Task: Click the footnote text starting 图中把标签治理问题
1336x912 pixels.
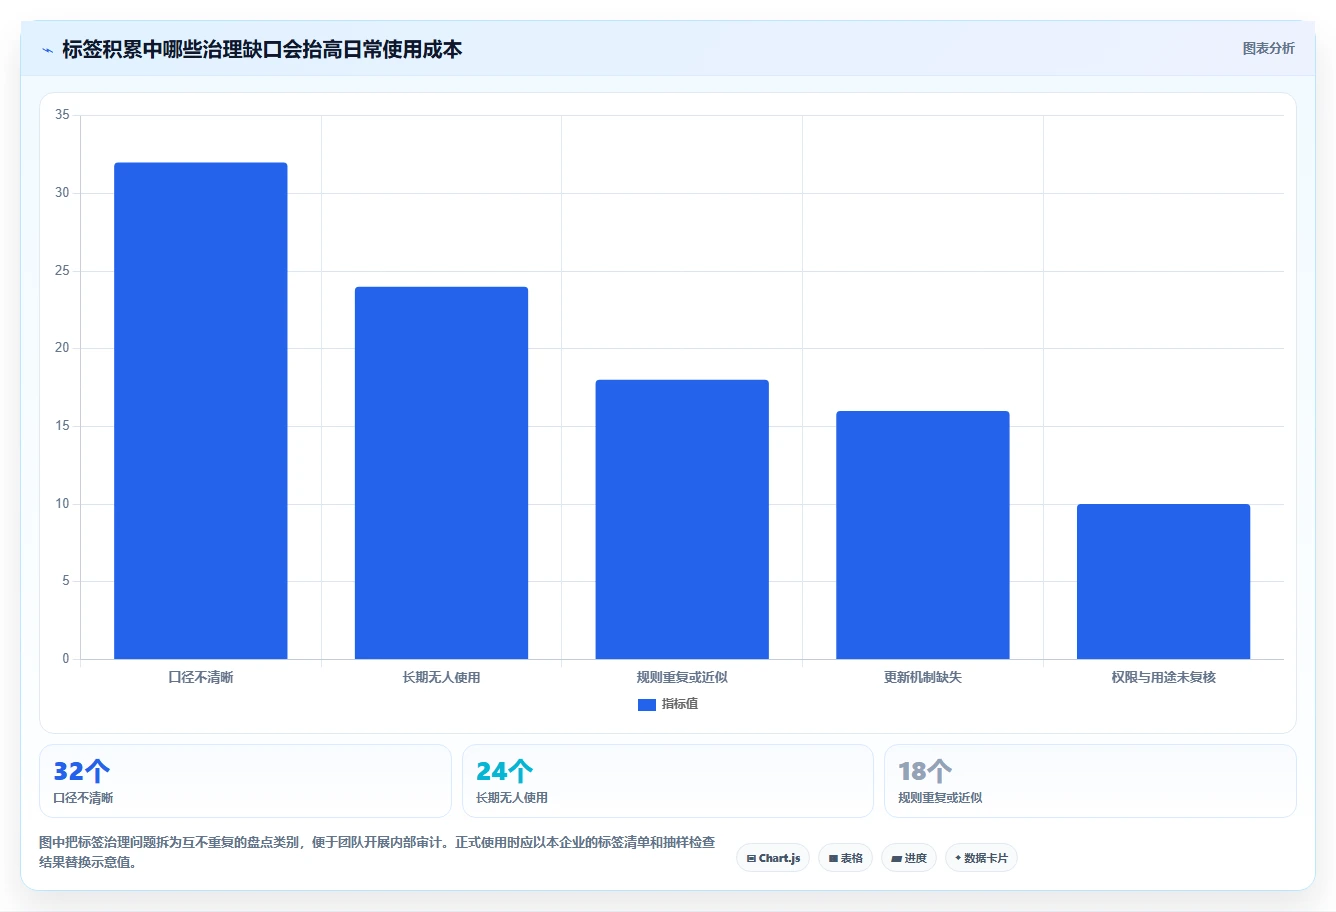Action: pos(377,852)
